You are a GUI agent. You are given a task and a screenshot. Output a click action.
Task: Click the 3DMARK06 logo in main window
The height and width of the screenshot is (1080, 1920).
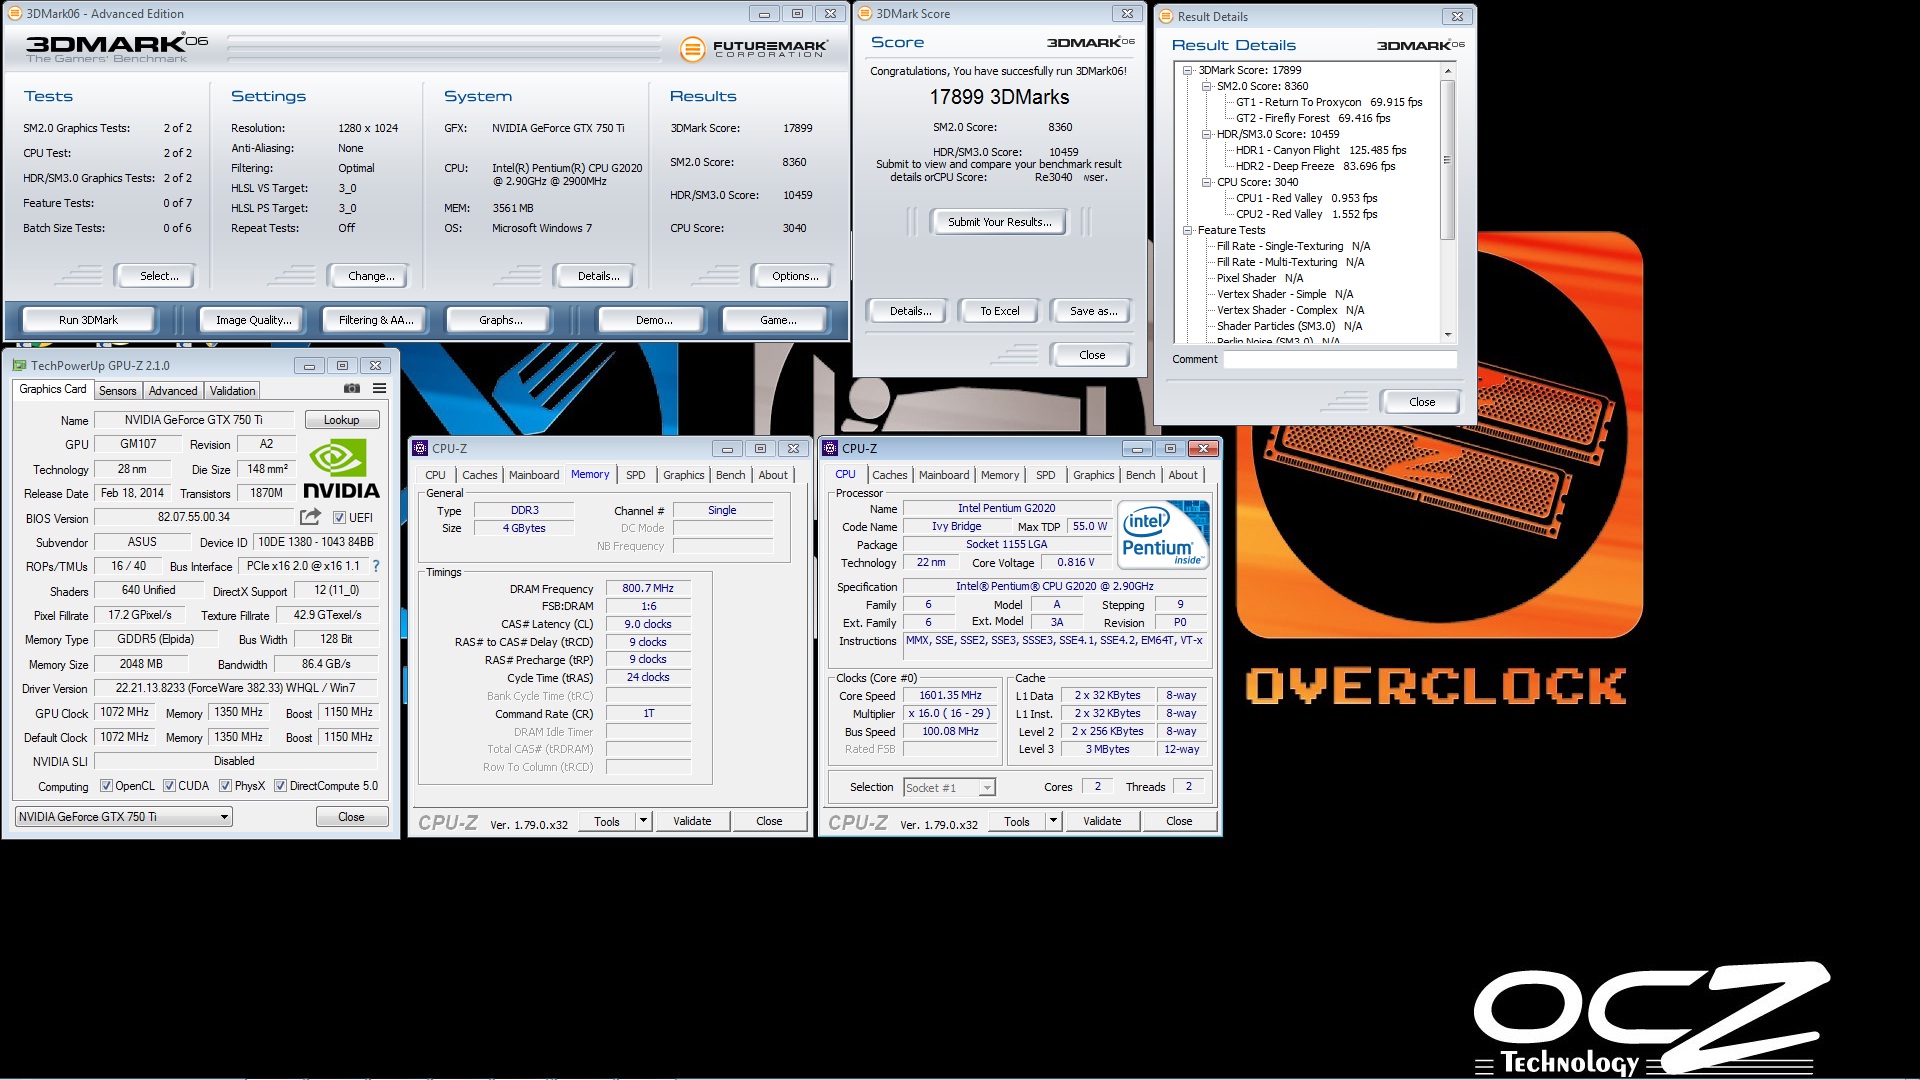pyautogui.click(x=117, y=47)
